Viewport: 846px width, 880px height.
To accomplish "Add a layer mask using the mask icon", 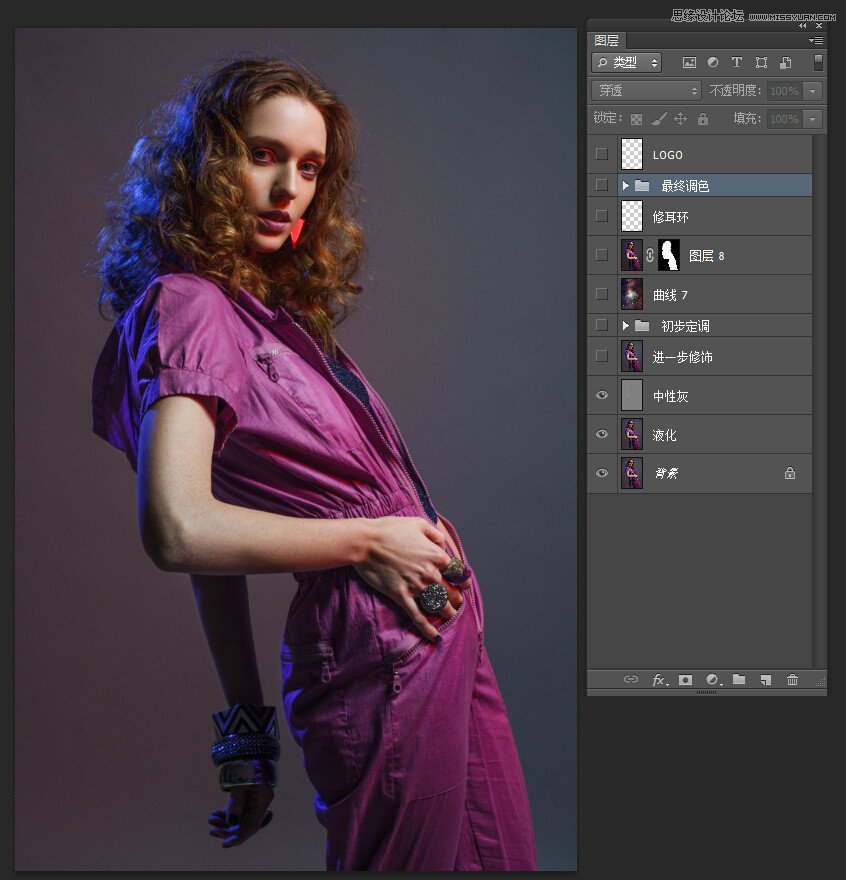I will click(685, 680).
